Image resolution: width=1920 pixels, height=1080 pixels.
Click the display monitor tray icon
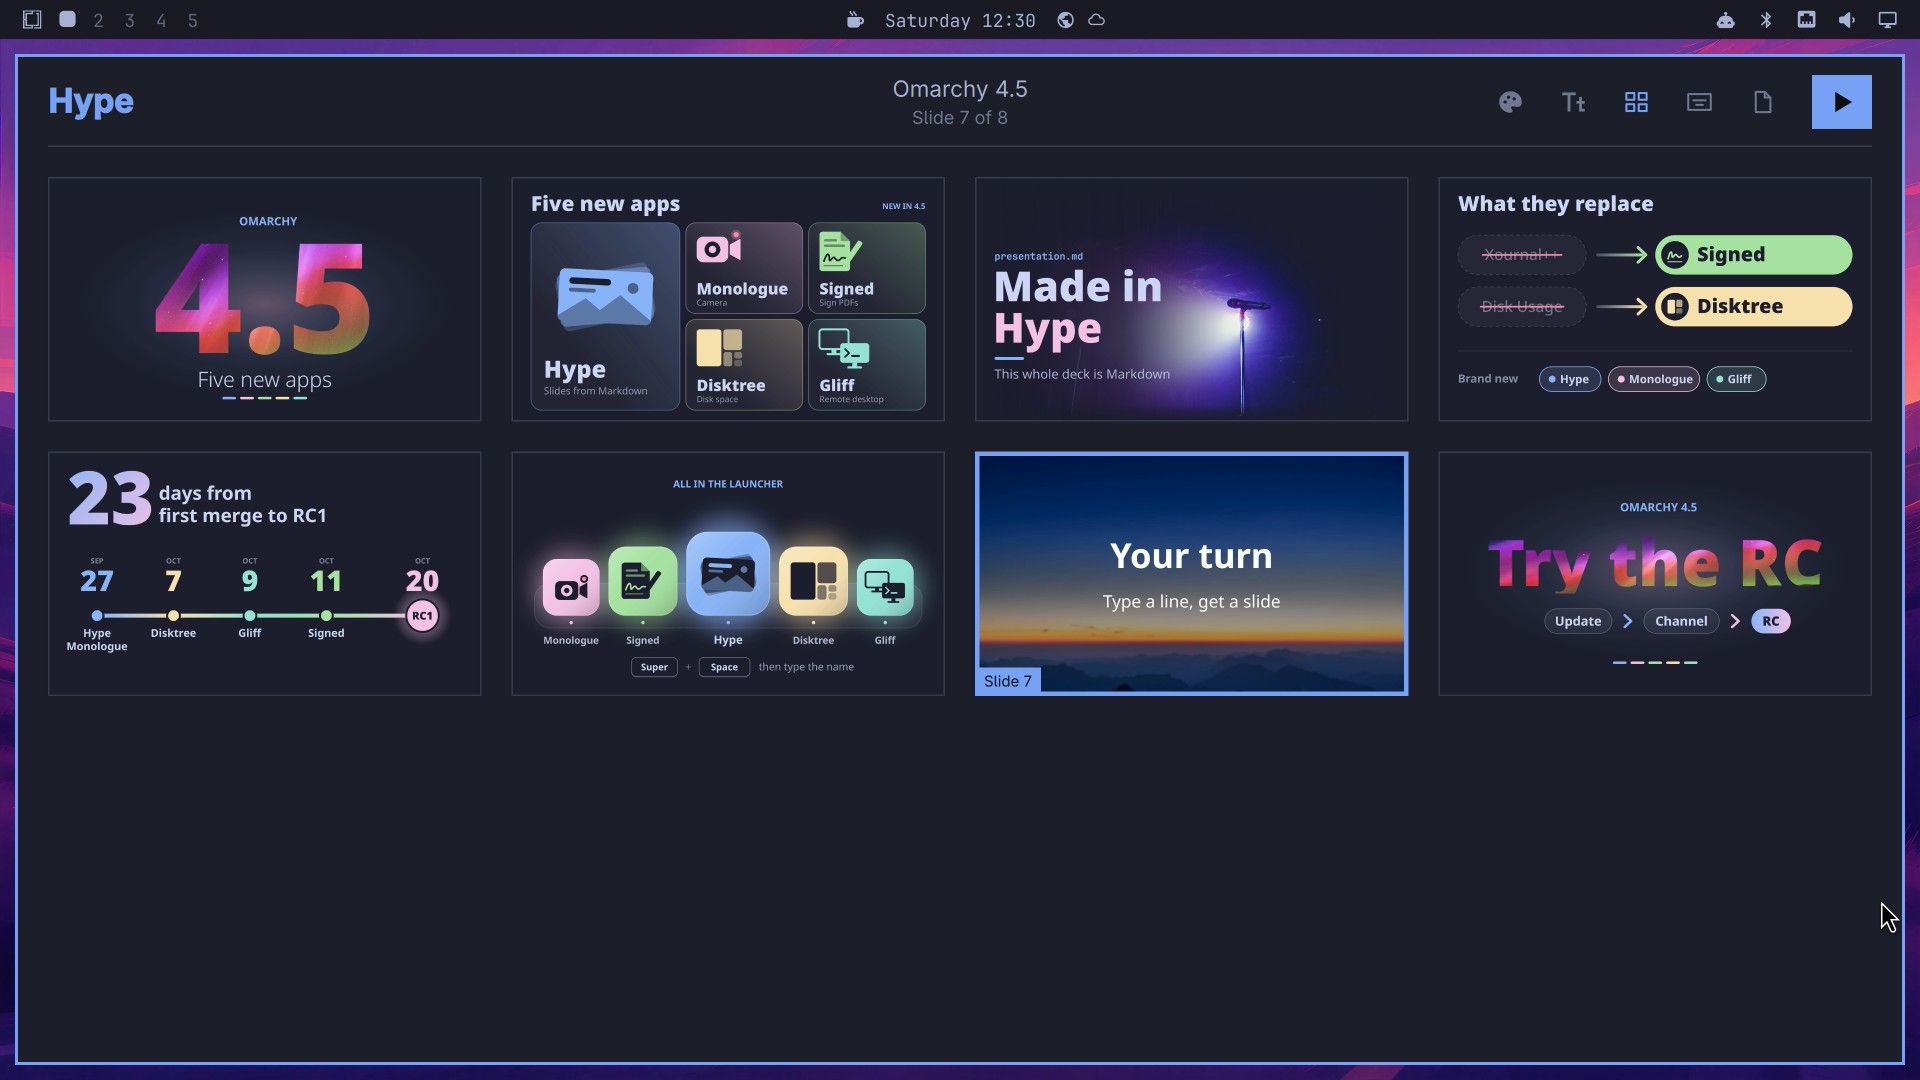[1887, 20]
